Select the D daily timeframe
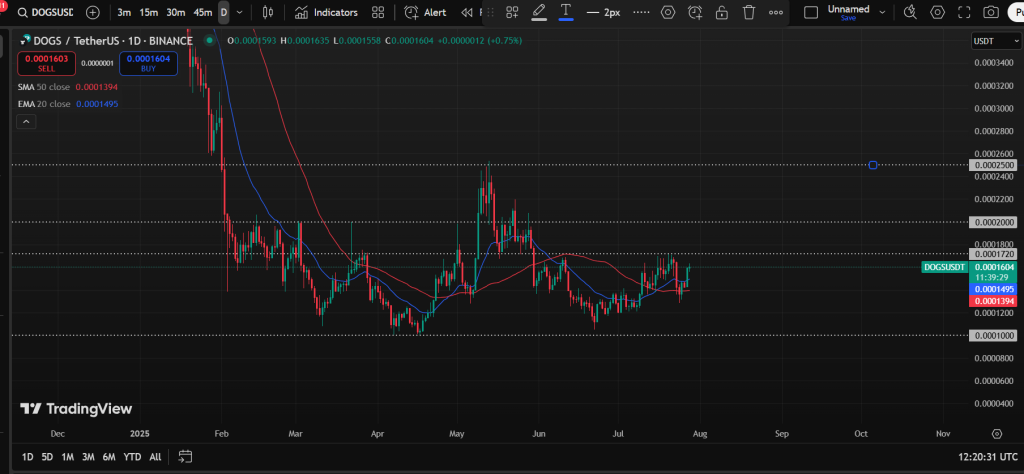1024x474 pixels. pos(223,12)
